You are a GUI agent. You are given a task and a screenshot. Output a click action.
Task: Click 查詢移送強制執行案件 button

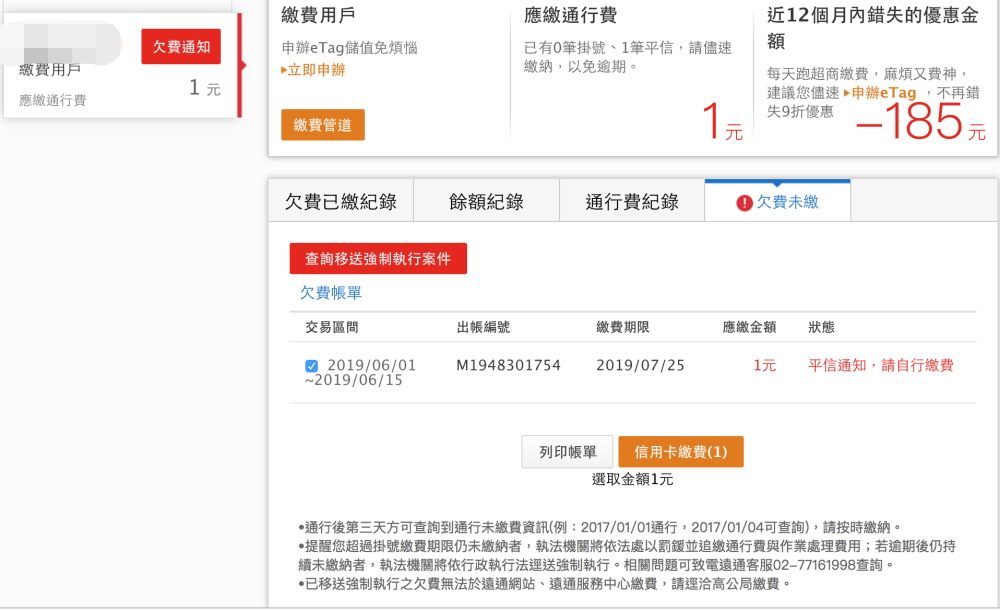coord(378,258)
